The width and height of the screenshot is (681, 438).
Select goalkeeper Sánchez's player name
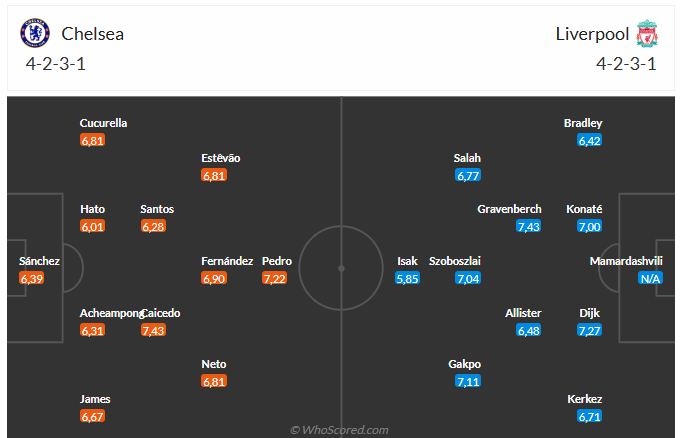(40, 261)
